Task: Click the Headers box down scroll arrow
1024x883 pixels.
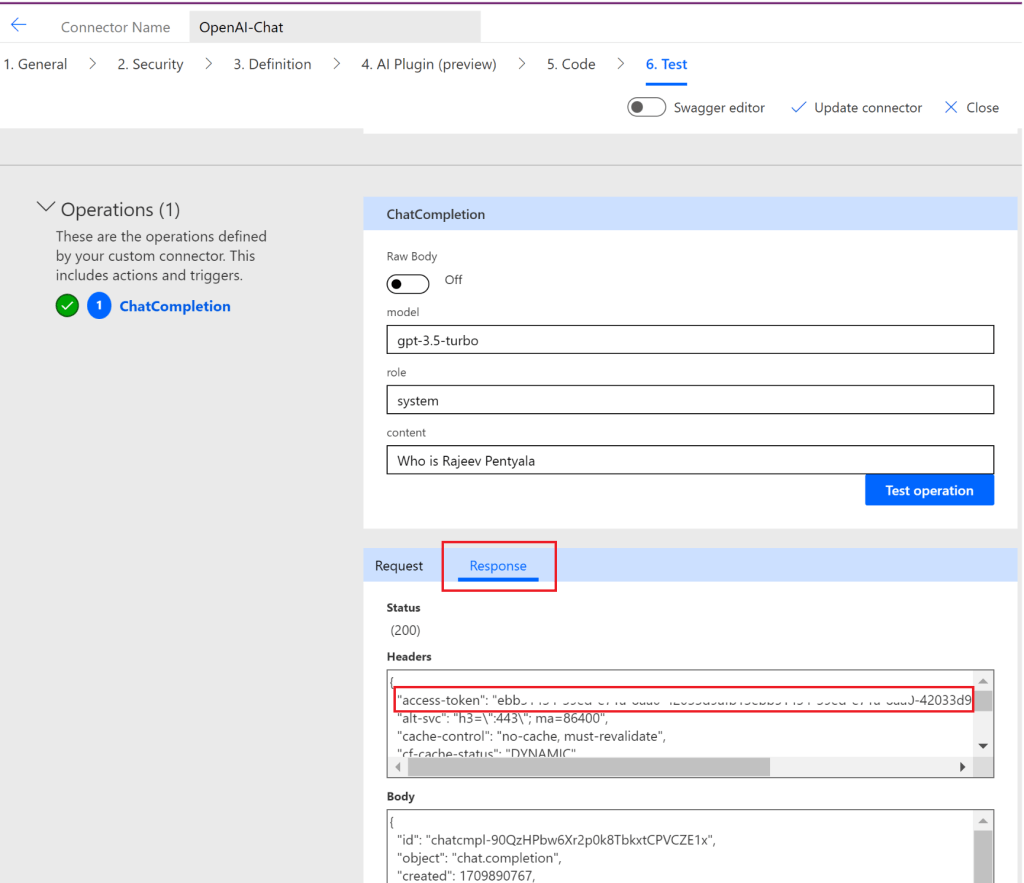Action: point(982,745)
